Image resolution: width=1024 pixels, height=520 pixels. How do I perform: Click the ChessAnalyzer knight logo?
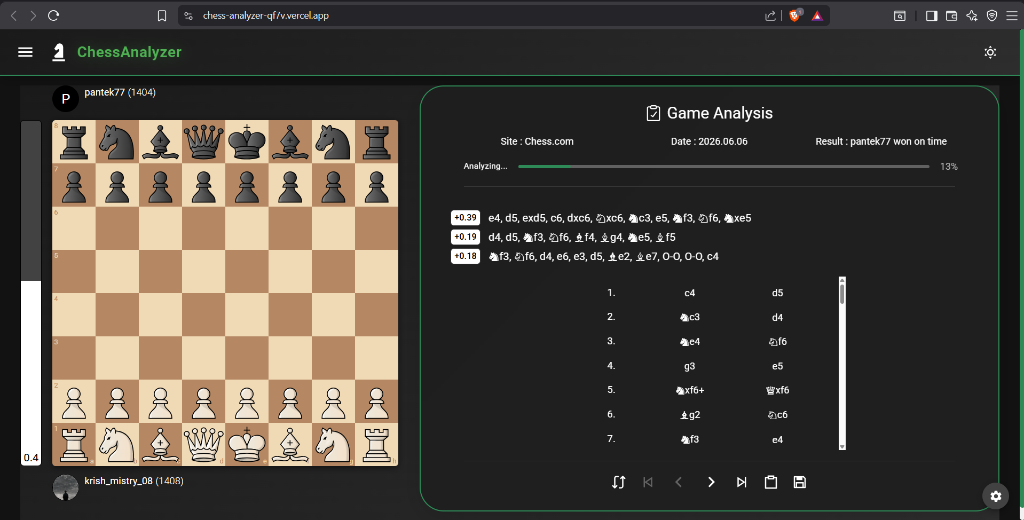click(59, 52)
